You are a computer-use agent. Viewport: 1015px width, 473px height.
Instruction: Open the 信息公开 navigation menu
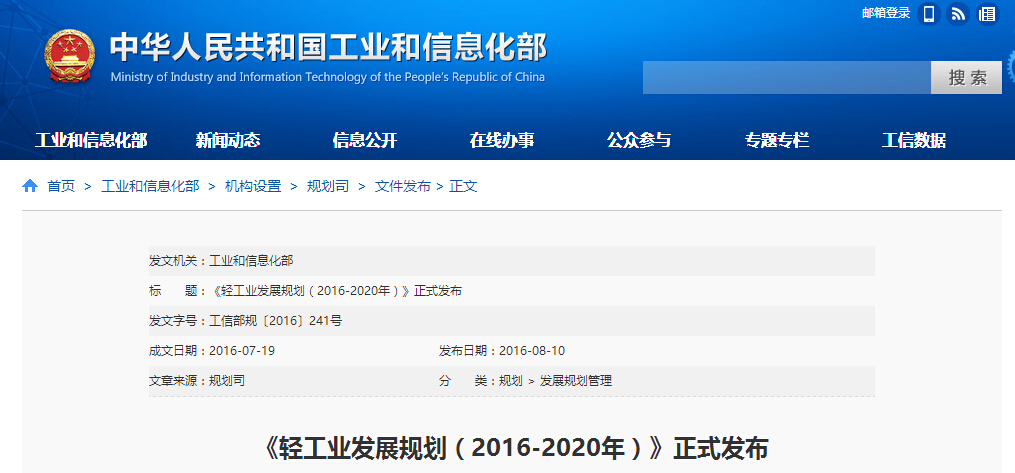click(x=364, y=140)
